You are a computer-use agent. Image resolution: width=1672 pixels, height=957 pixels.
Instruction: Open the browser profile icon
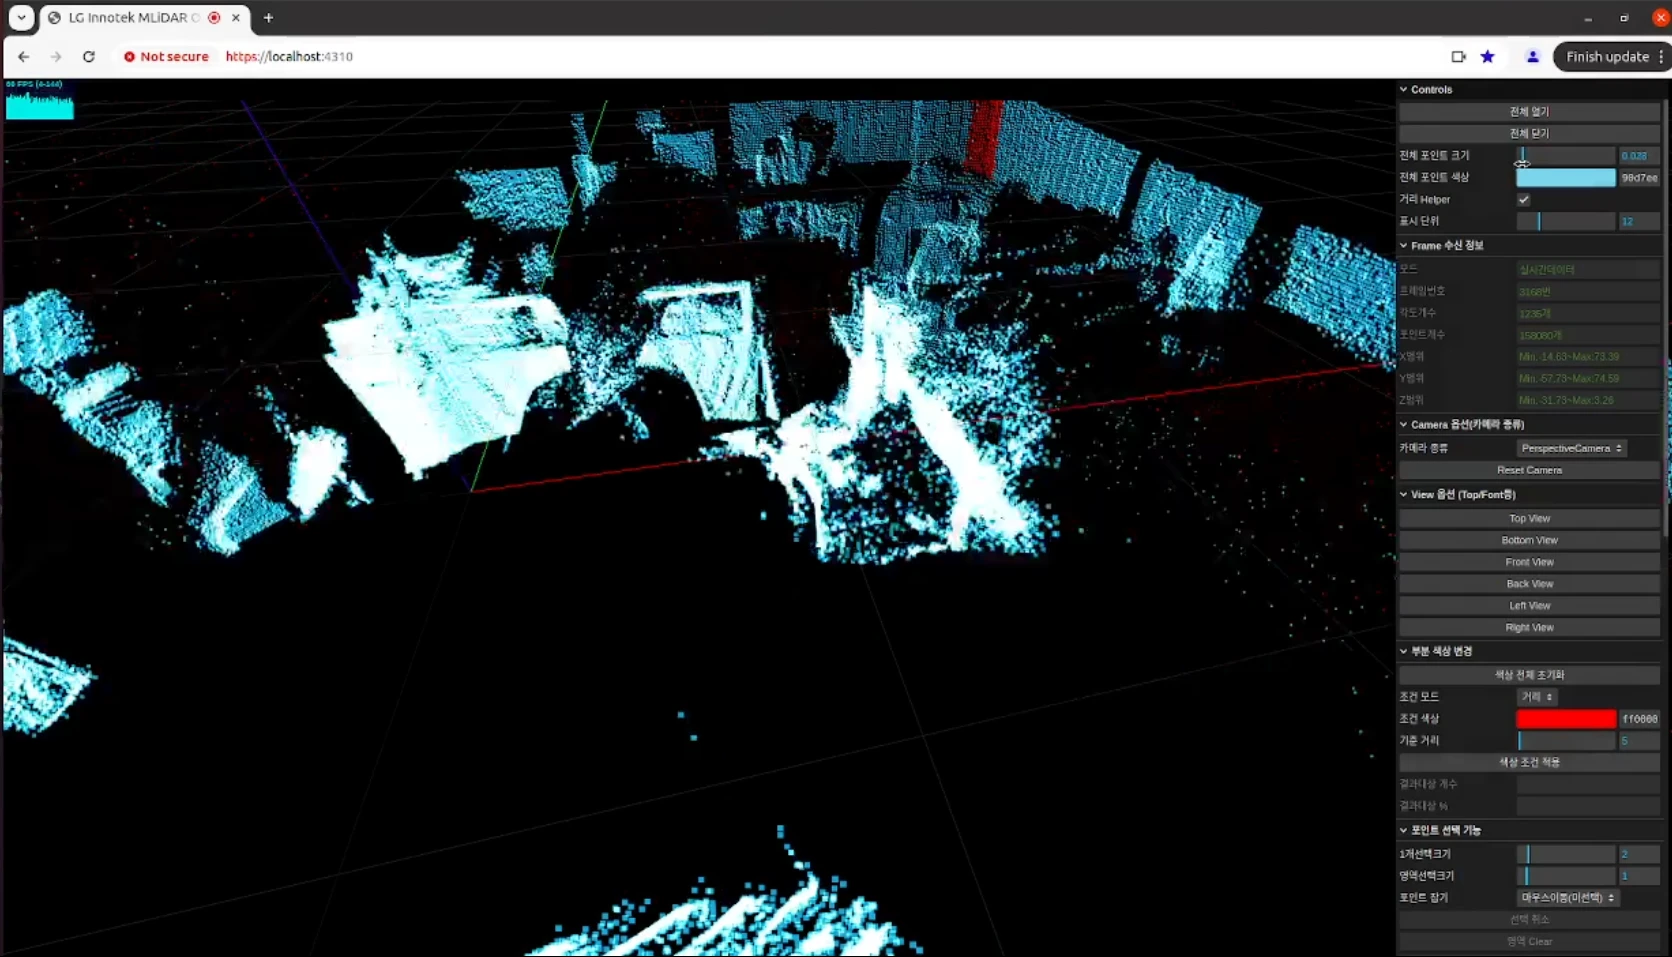coord(1532,57)
